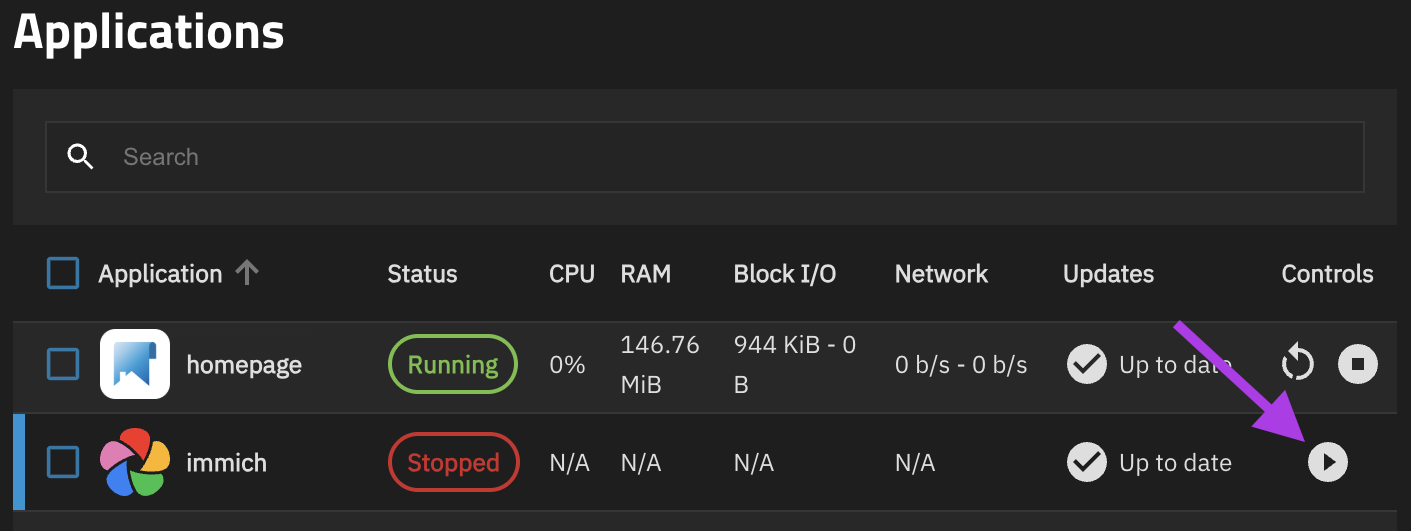Check the homepage row checkbox
1411x531 pixels.
[x=63, y=365]
